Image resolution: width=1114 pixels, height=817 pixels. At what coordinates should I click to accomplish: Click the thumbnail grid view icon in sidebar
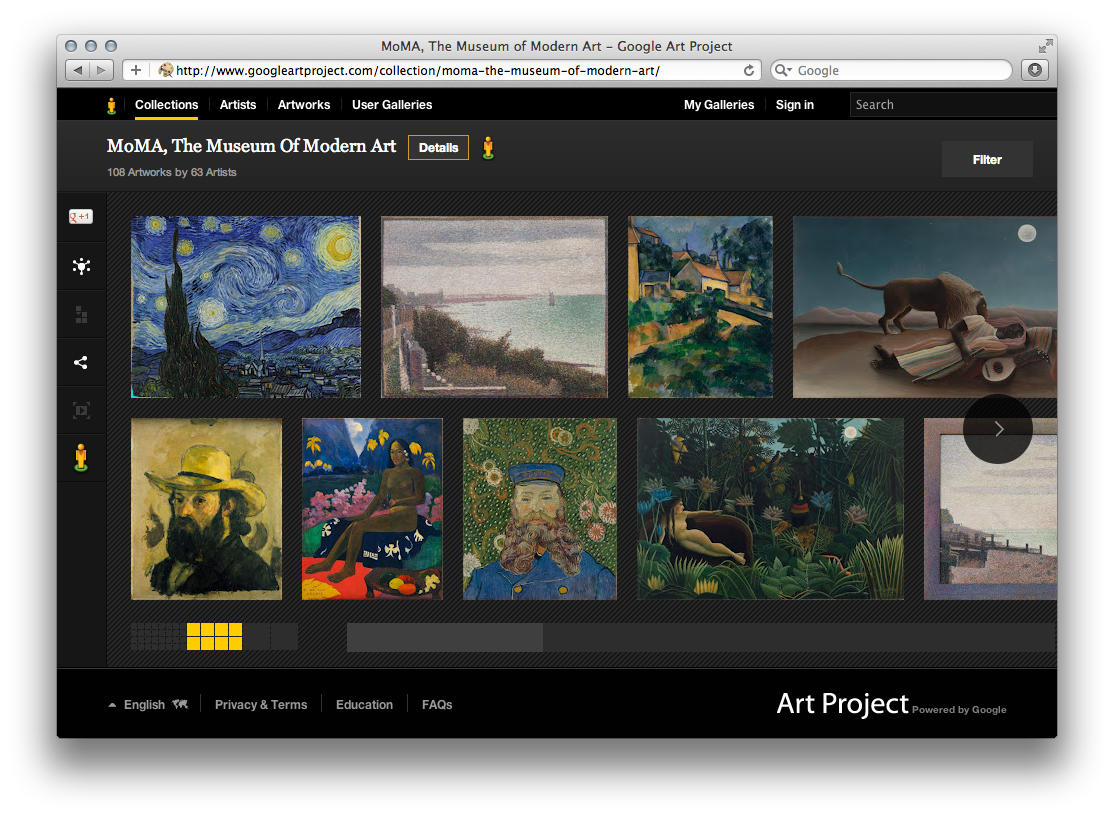pyautogui.click(x=81, y=314)
